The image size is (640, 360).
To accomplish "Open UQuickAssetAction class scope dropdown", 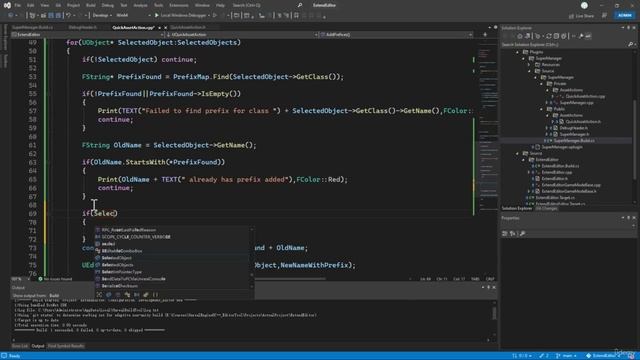I will pyautogui.click(x=242, y=35).
